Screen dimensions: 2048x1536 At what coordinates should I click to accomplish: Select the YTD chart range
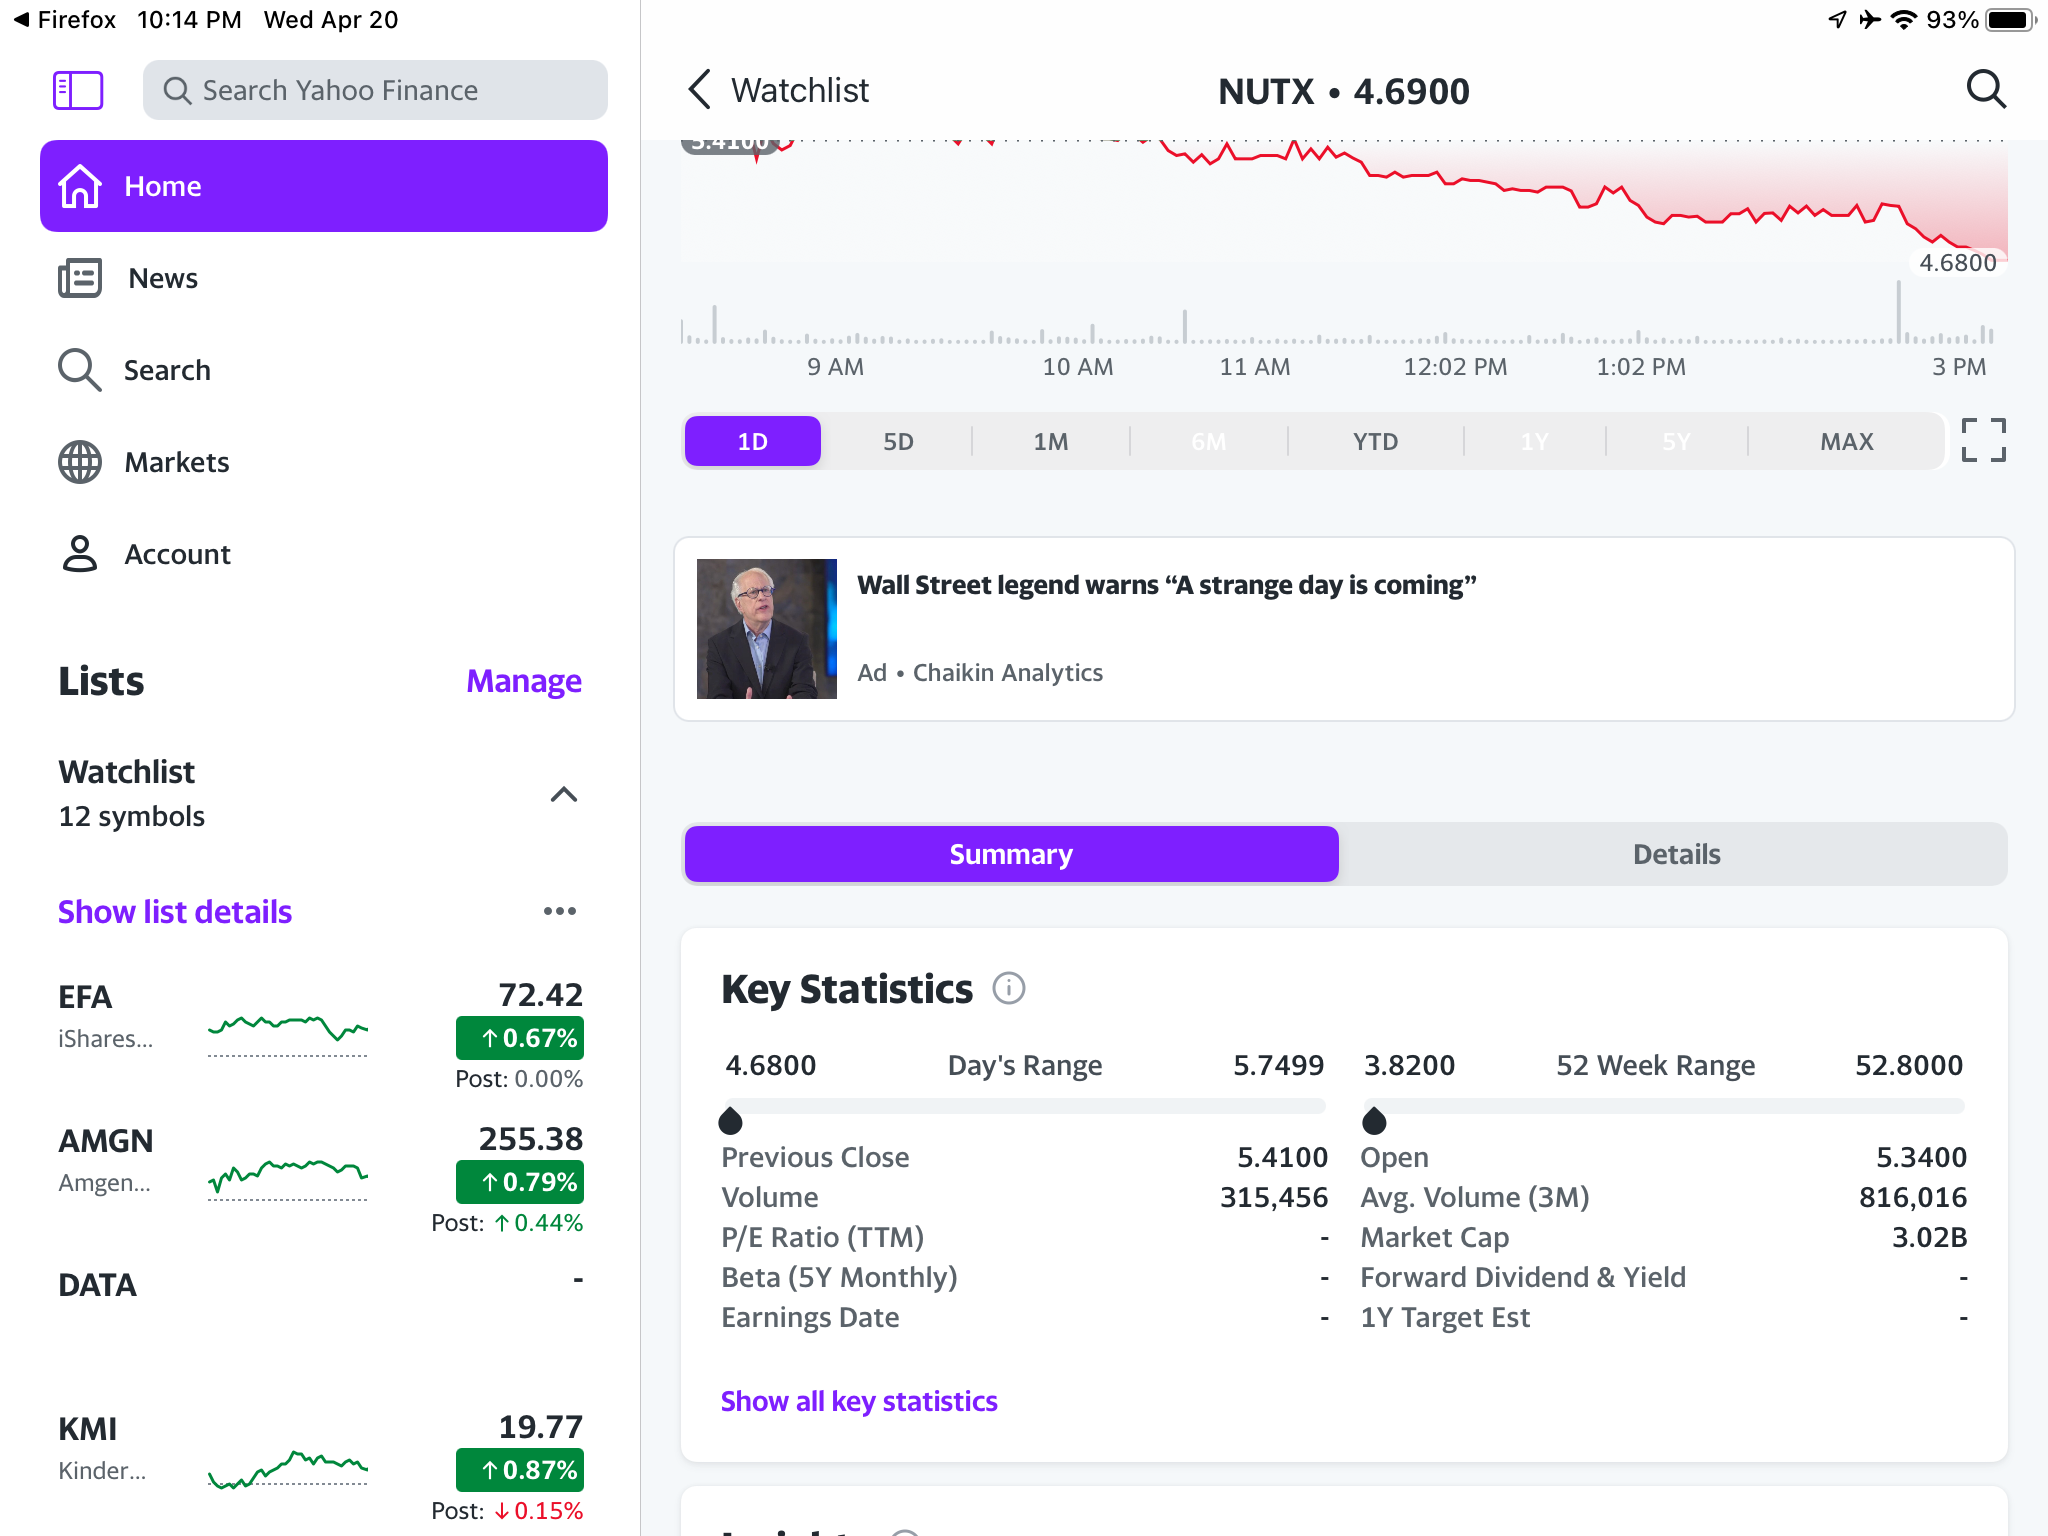pyautogui.click(x=1375, y=441)
